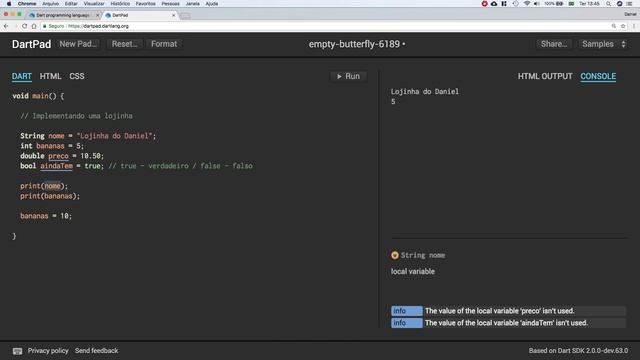Viewport: 640px width, 360px height.
Task: Click the browser back arrow
Action: pyautogui.click(x=6, y=26)
